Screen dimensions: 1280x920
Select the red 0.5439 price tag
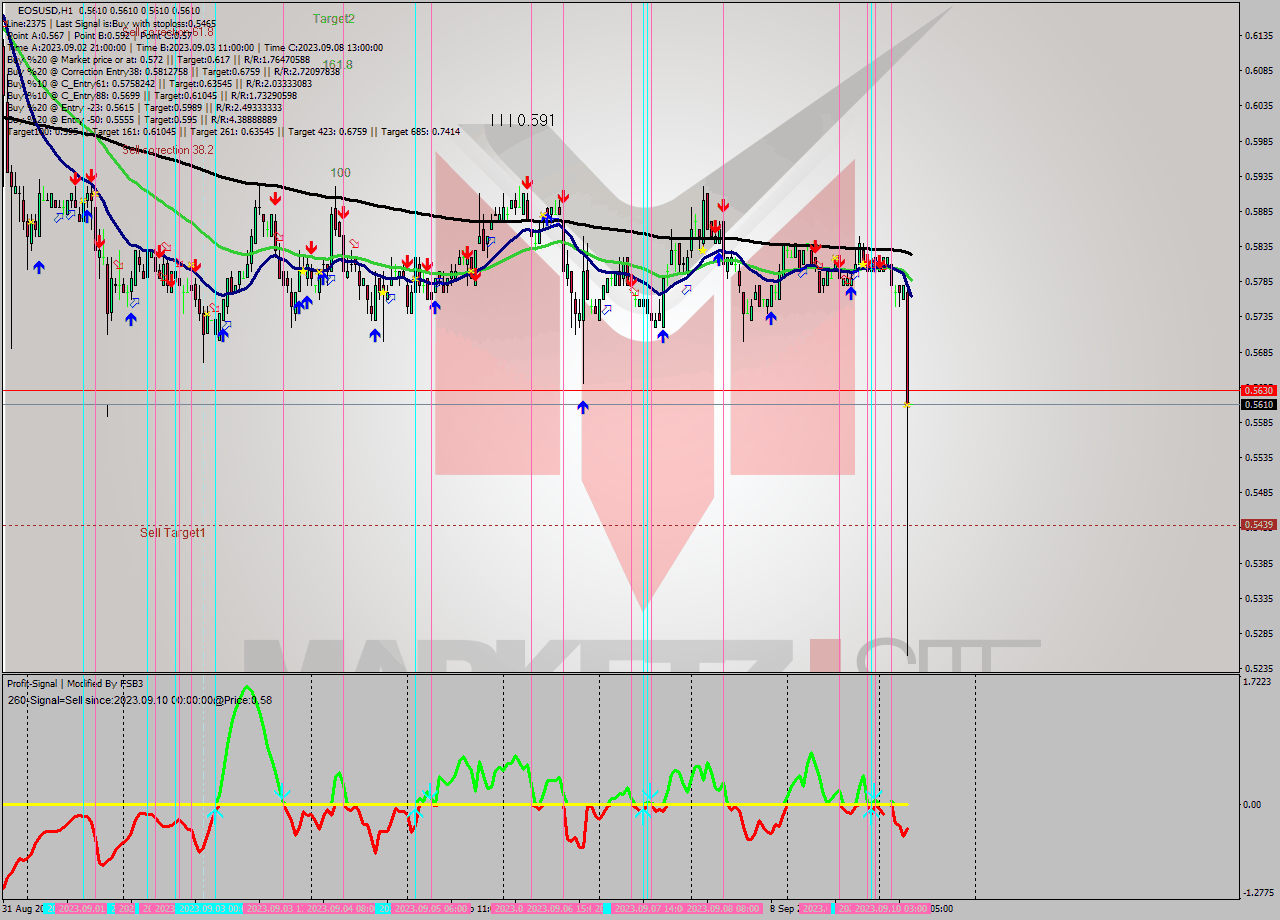(1257, 524)
